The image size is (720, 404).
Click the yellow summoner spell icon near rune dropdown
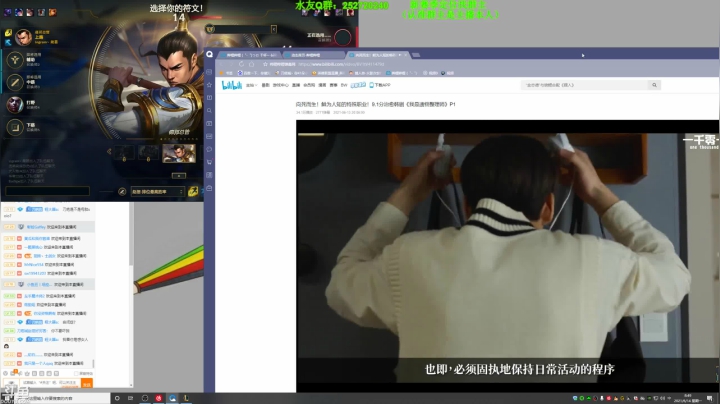pyautogui.click(x=193, y=191)
